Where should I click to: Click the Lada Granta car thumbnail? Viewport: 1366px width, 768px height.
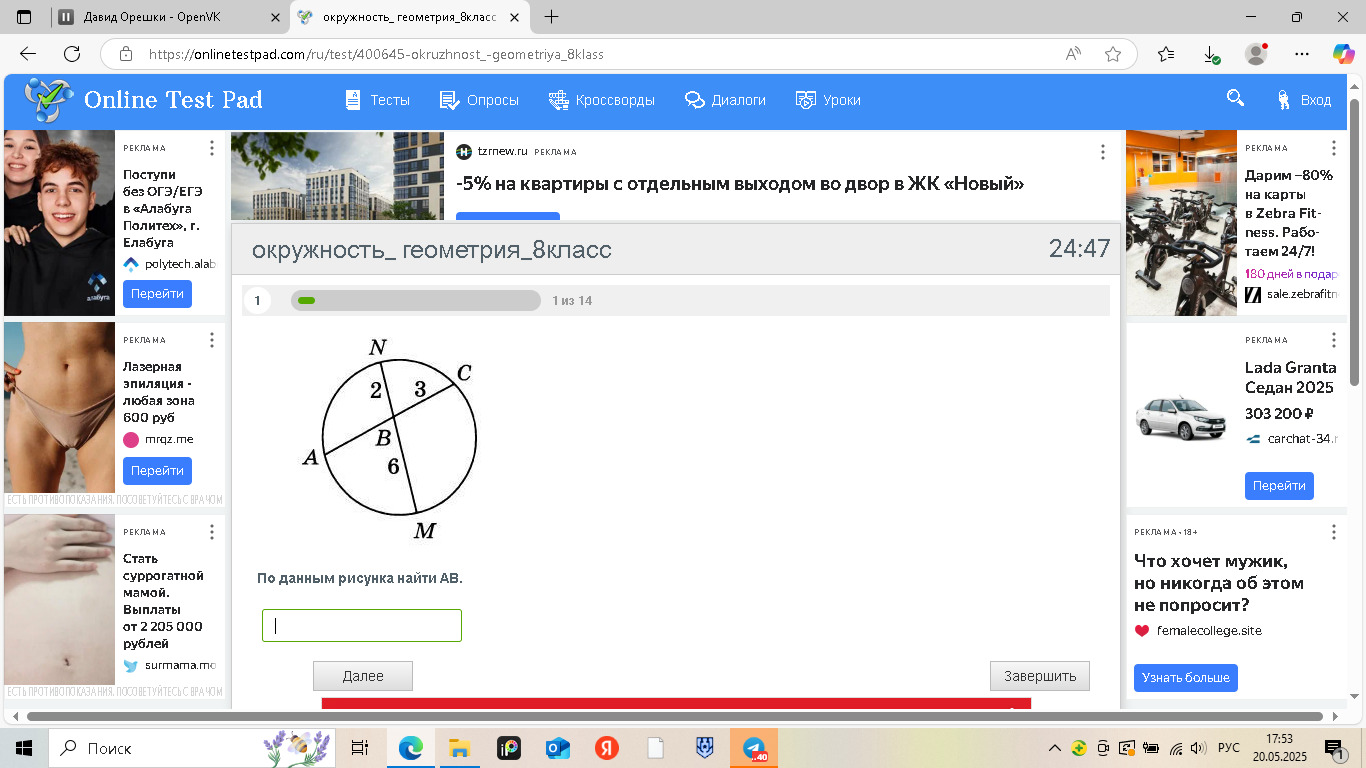pos(1181,417)
